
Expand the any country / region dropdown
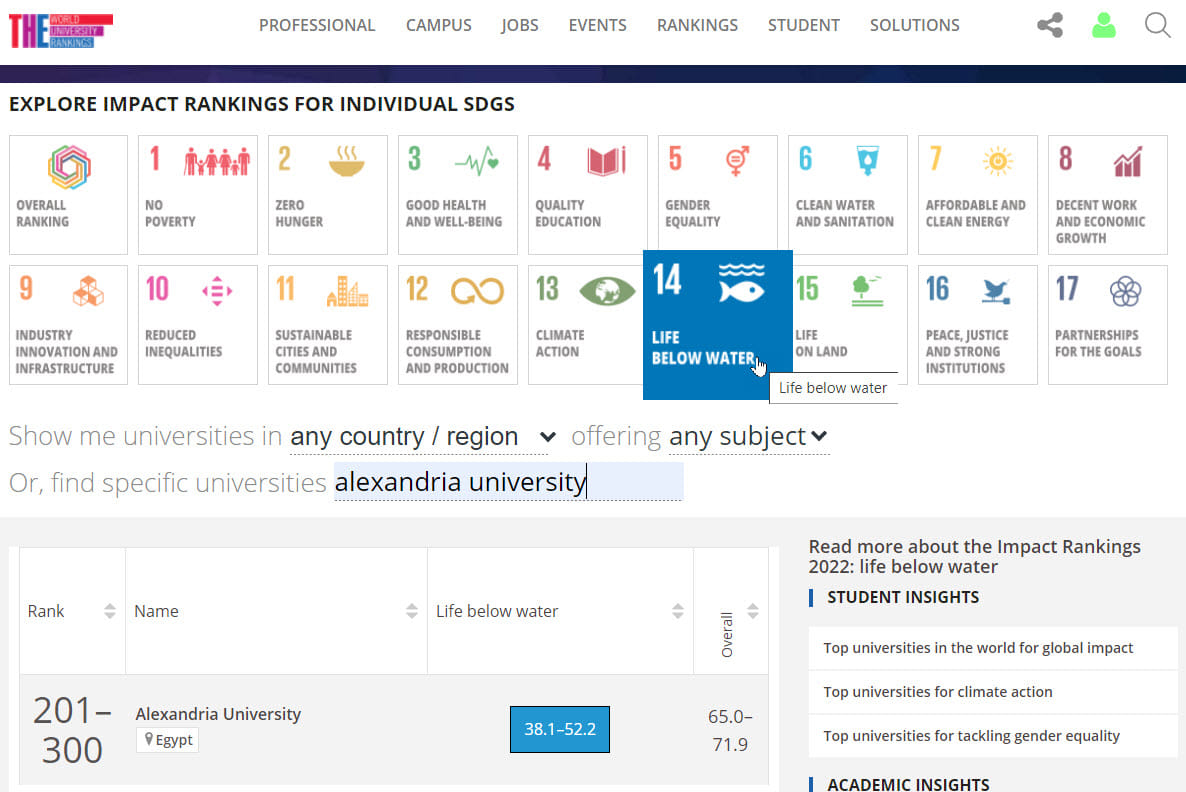coord(423,437)
